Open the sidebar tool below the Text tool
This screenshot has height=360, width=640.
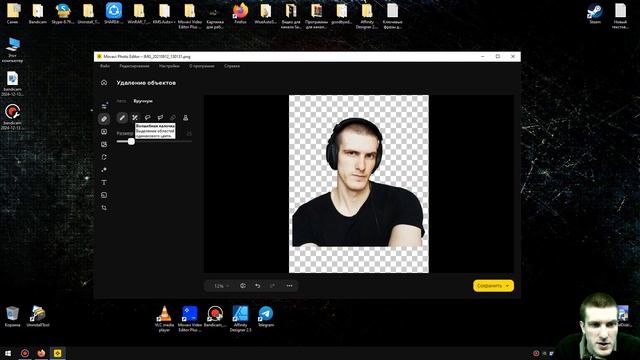coord(104,195)
